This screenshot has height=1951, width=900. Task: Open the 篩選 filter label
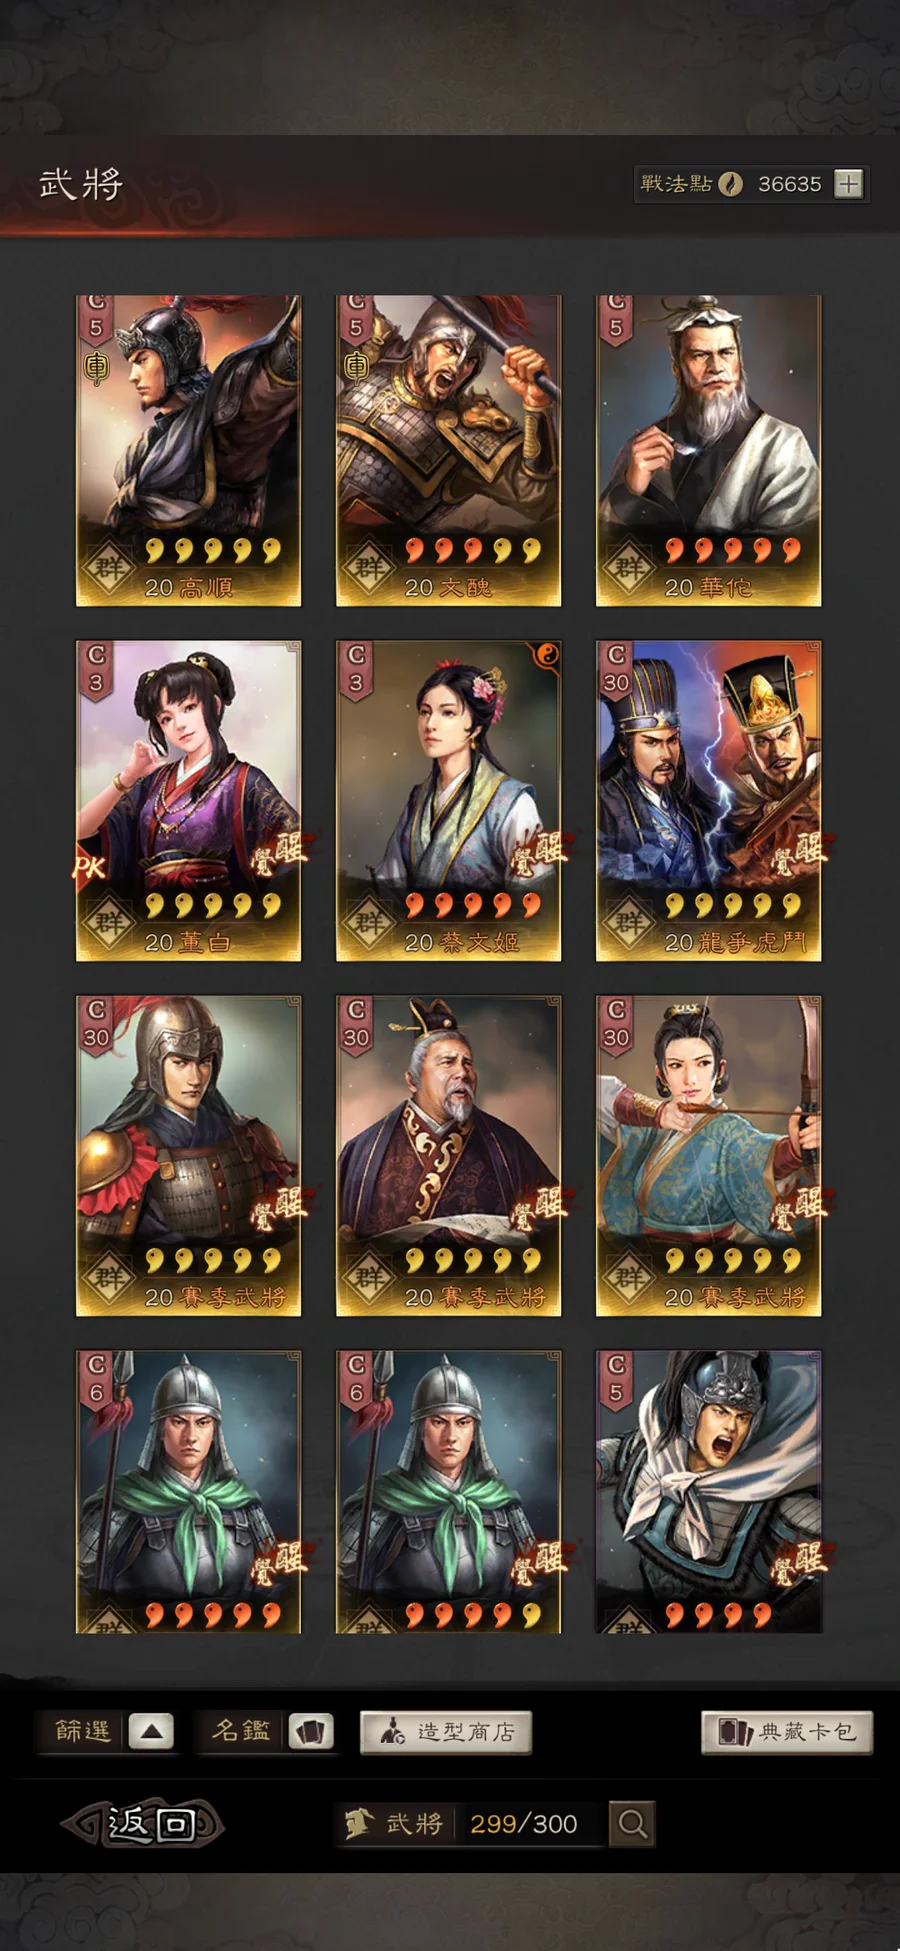[82, 1730]
